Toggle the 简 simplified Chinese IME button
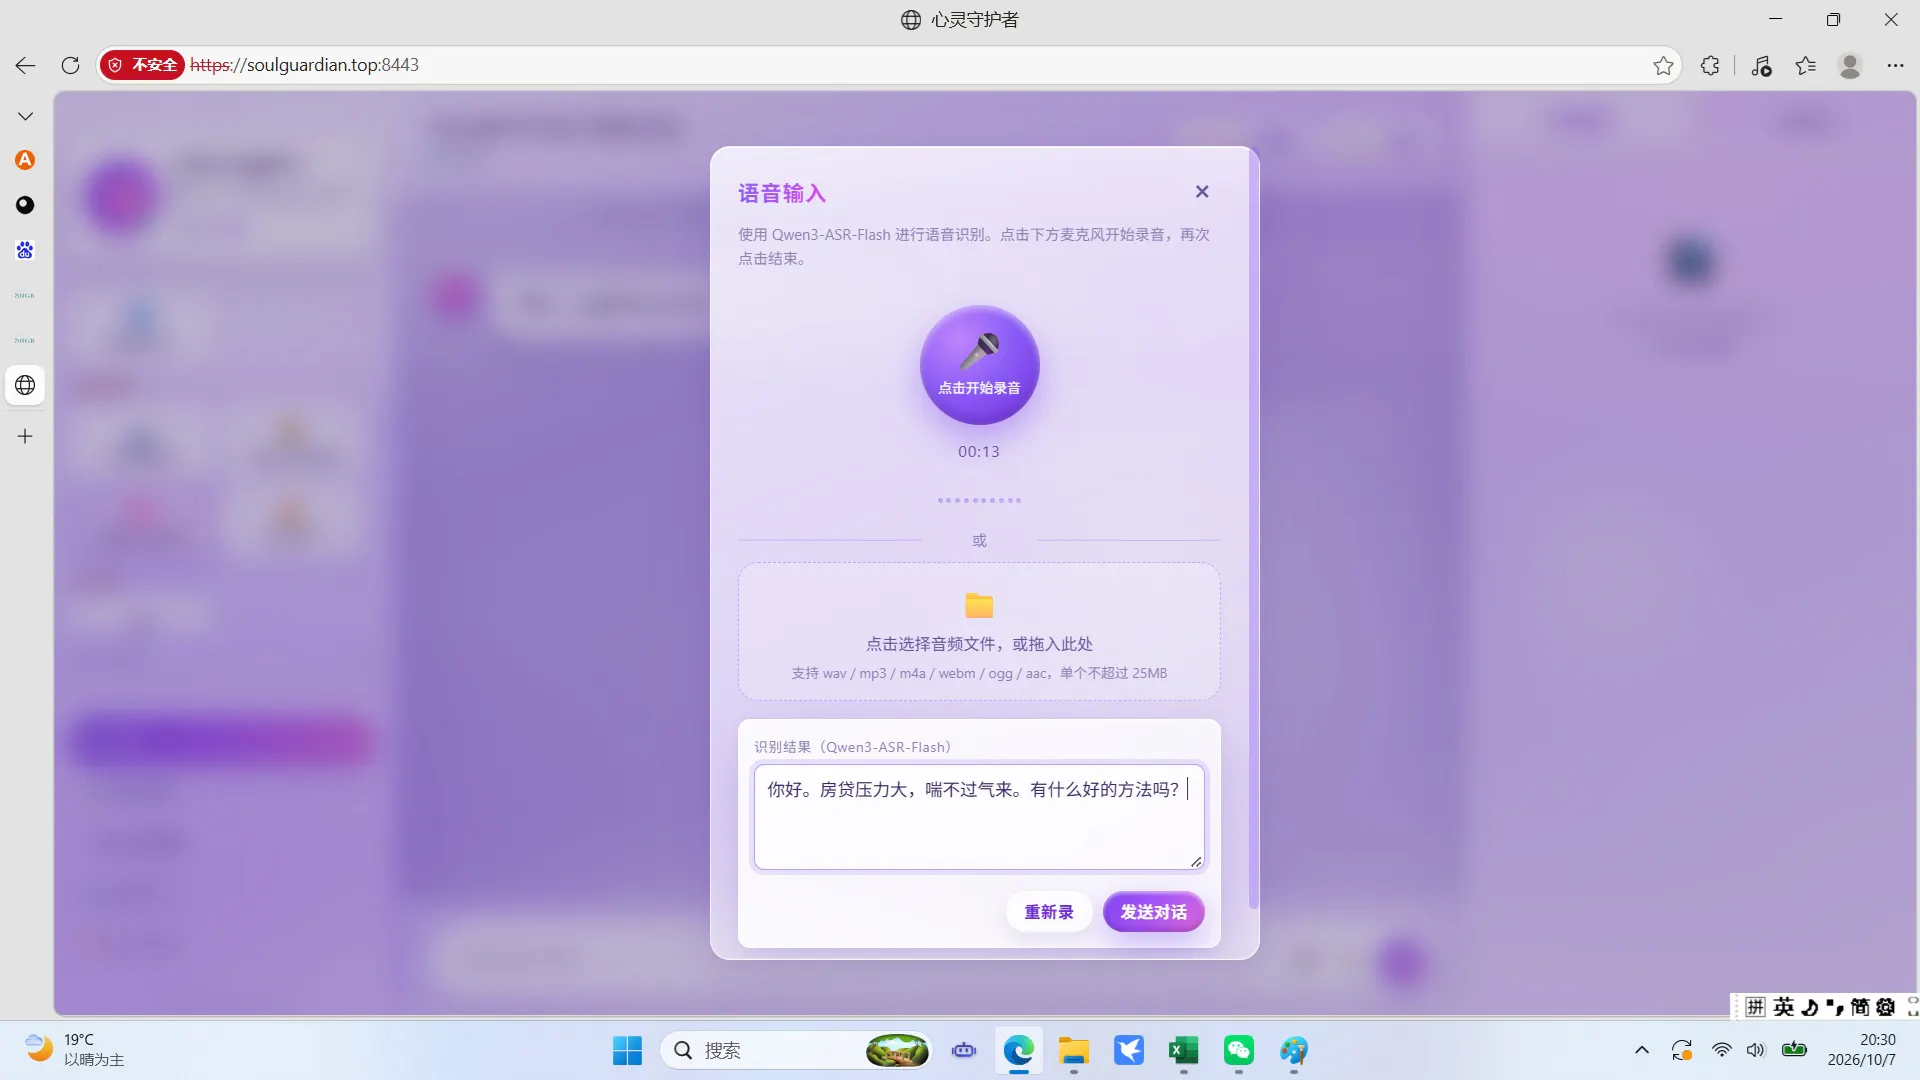This screenshot has width=1920, height=1080. point(1860,1007)
